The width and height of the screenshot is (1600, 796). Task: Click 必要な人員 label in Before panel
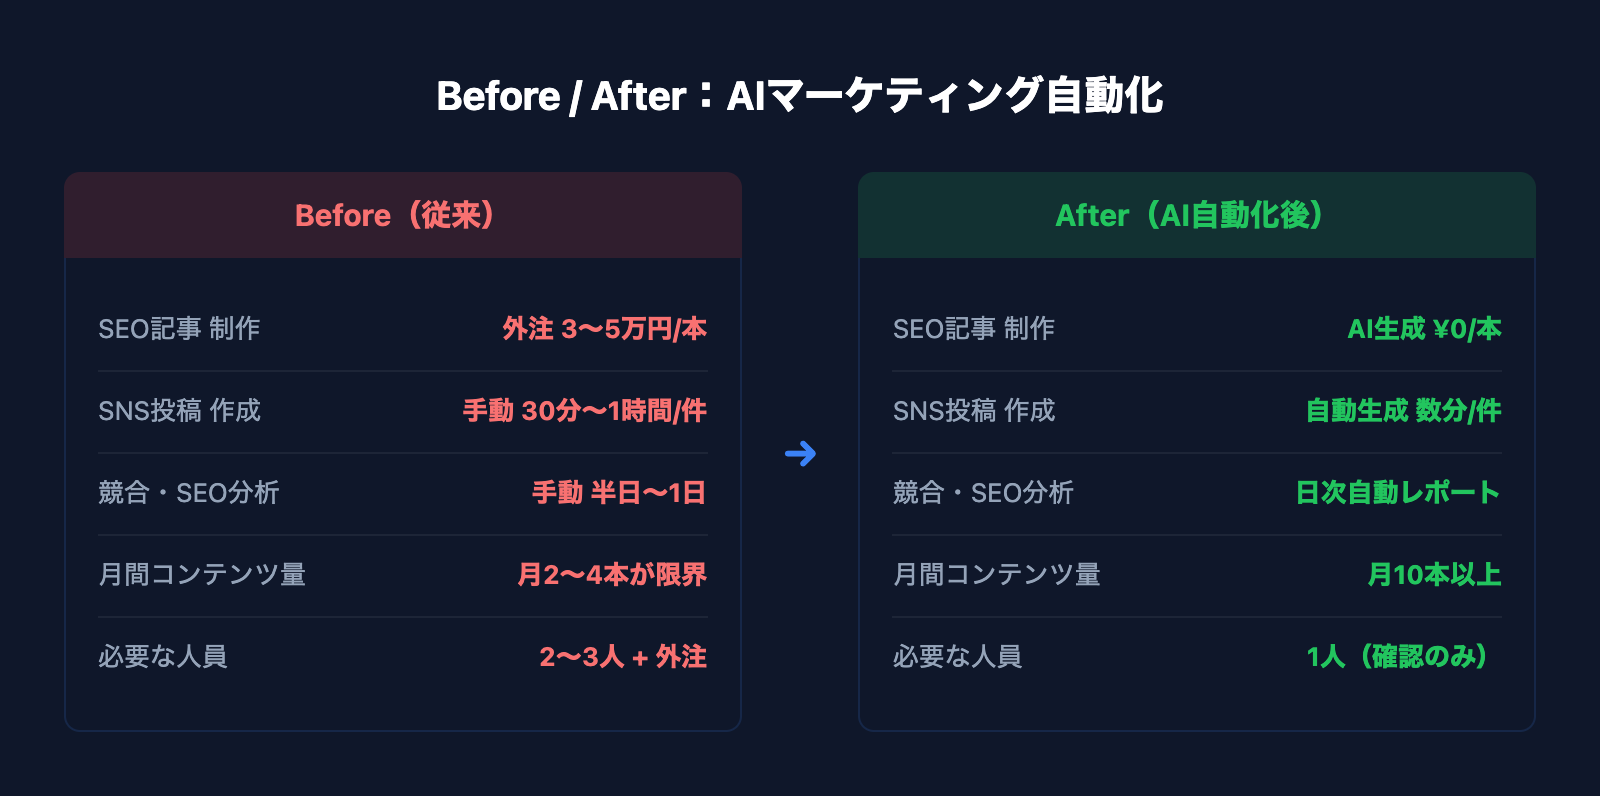(163, 657)
